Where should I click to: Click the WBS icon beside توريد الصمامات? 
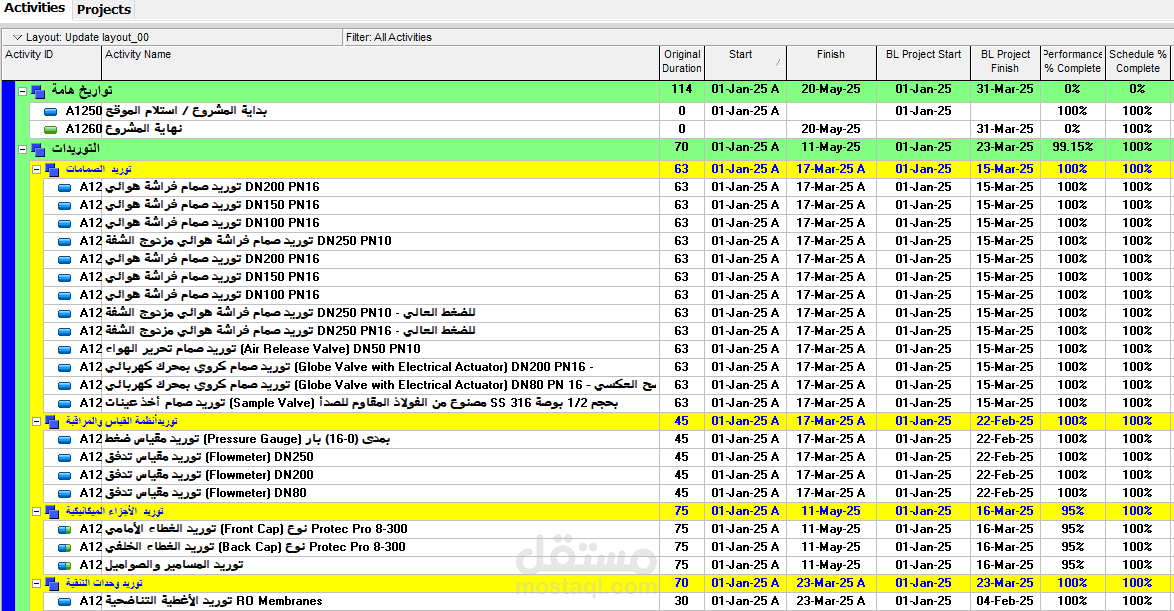[x=52, y=170]
